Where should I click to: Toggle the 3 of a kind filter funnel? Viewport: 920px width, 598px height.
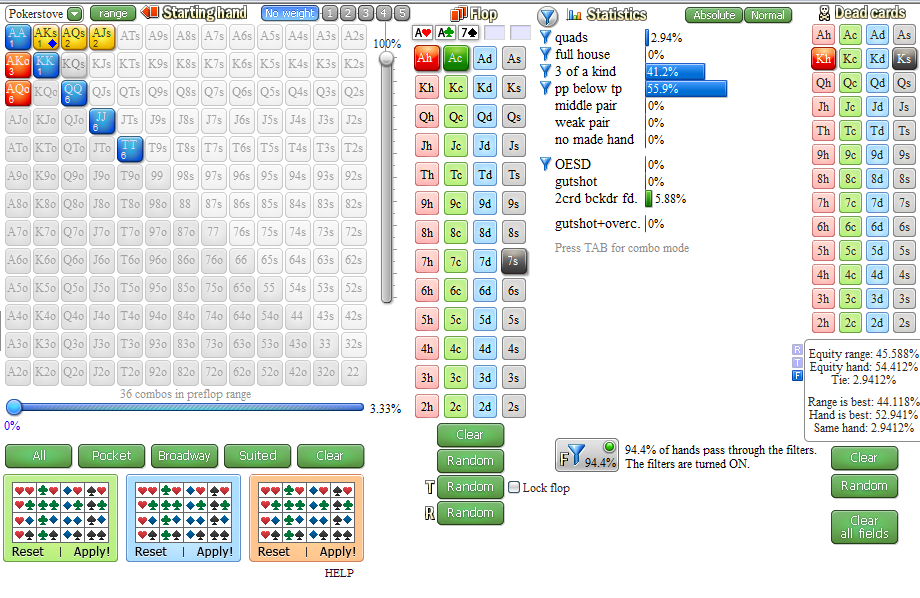[546, 71]
